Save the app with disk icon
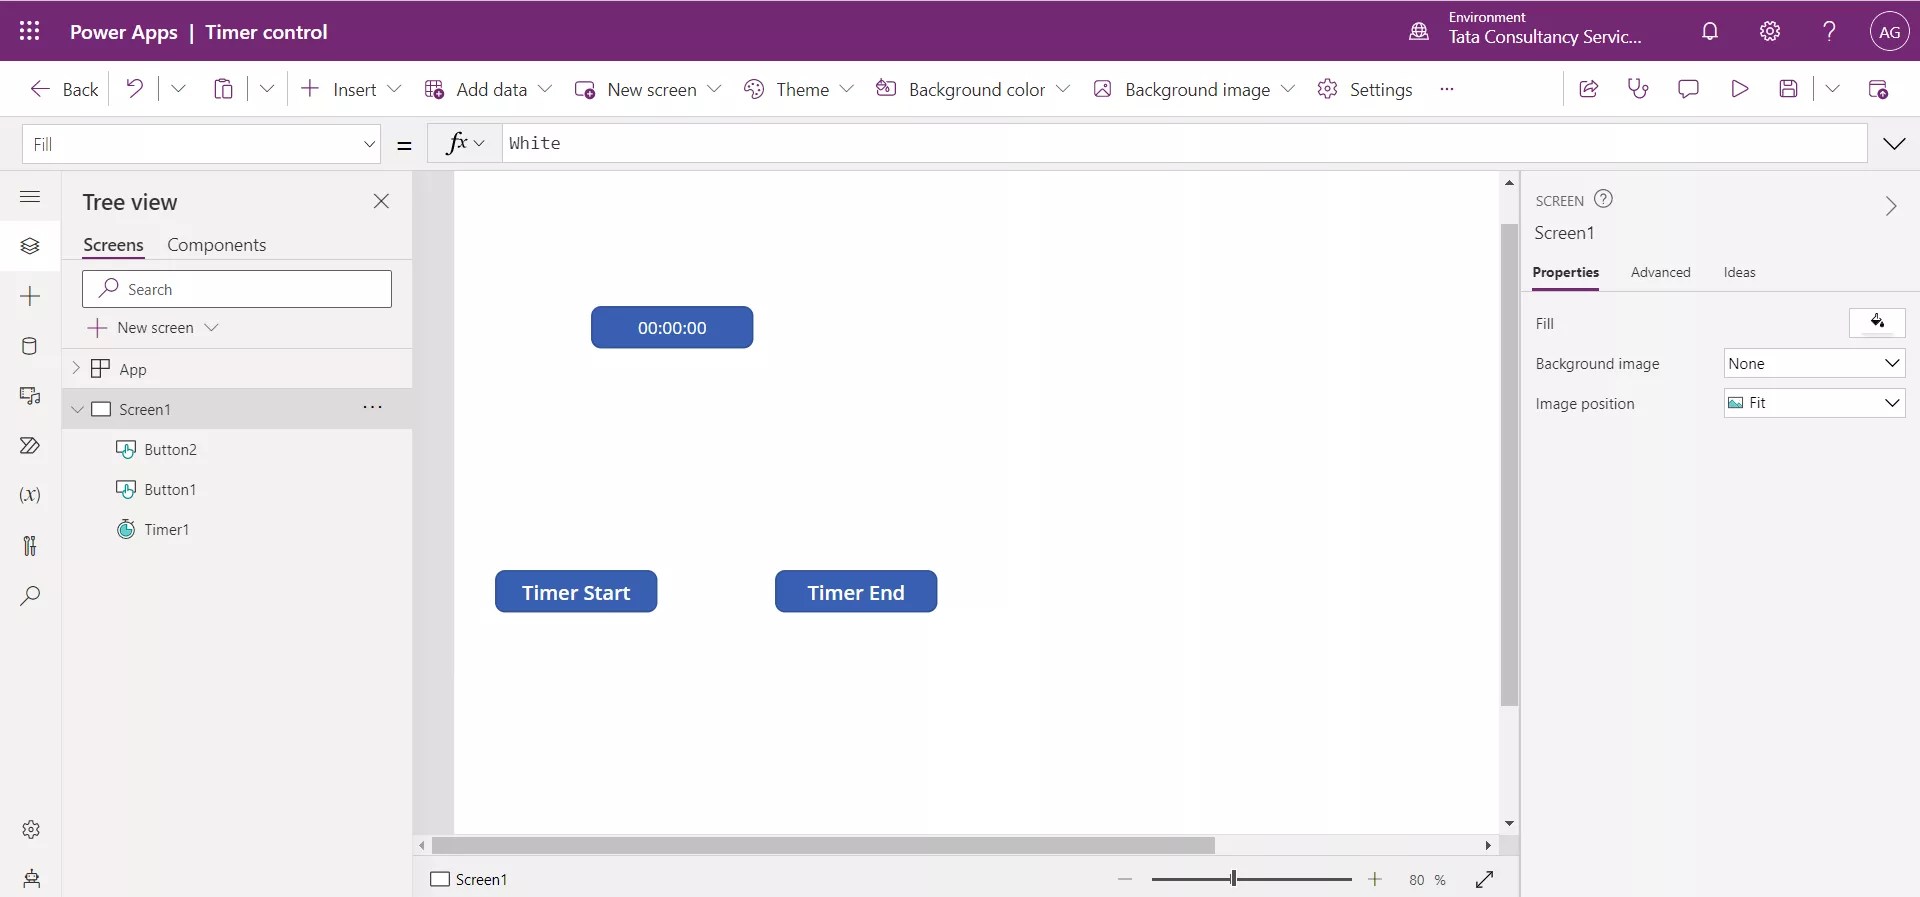This screenshot has width=1920, height=897. point(1789,89)
